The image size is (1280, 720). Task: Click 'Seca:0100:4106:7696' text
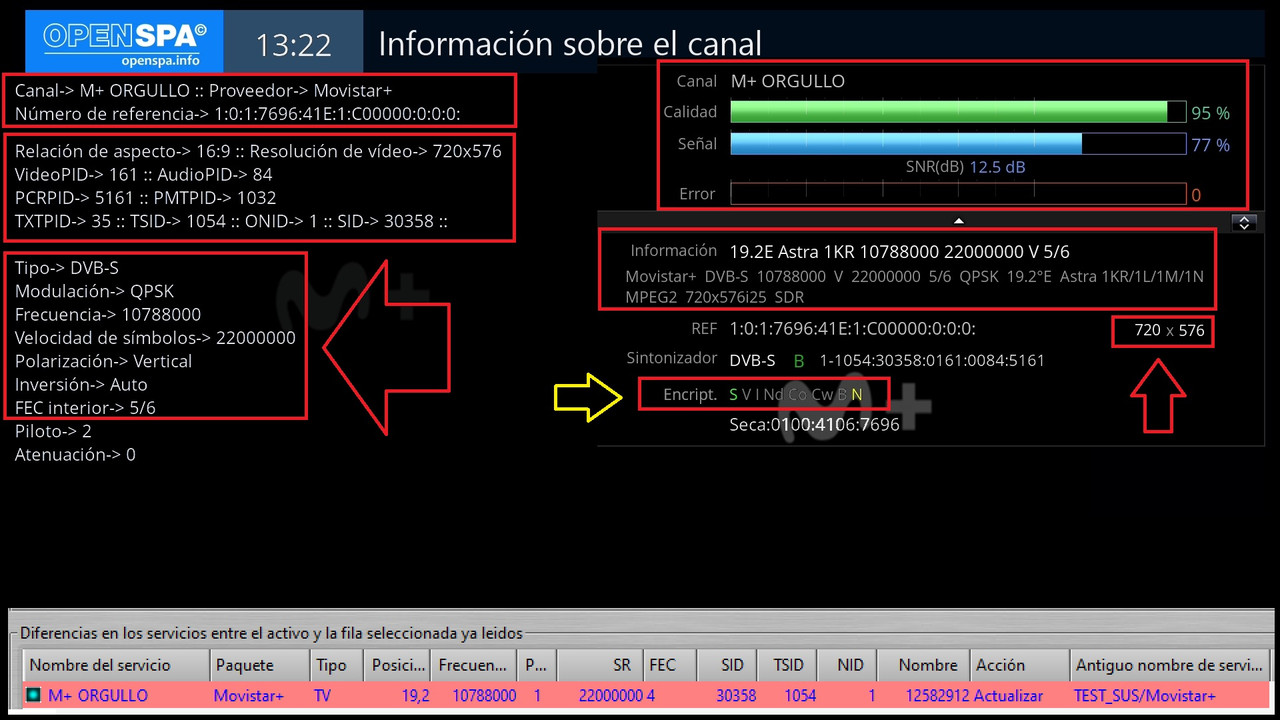[814, 425]
